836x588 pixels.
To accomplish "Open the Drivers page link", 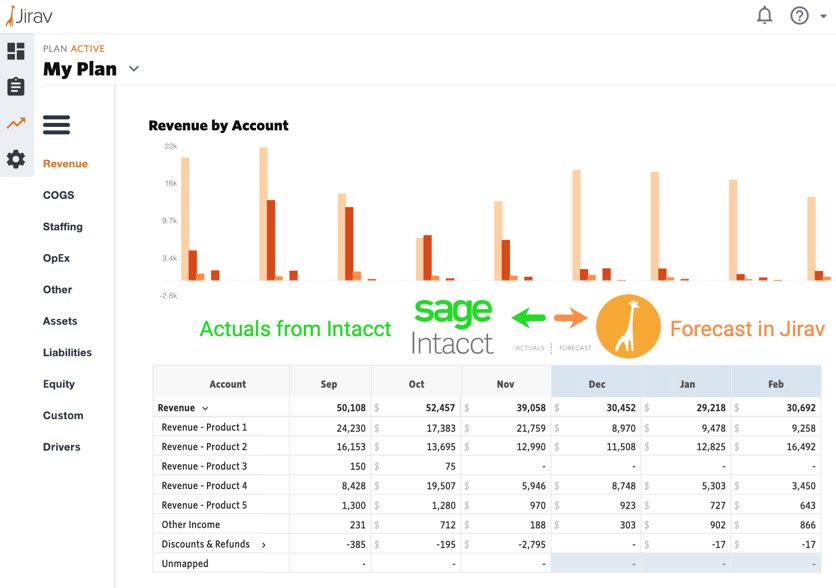I will pyautogui.click(x=62, y=446).
